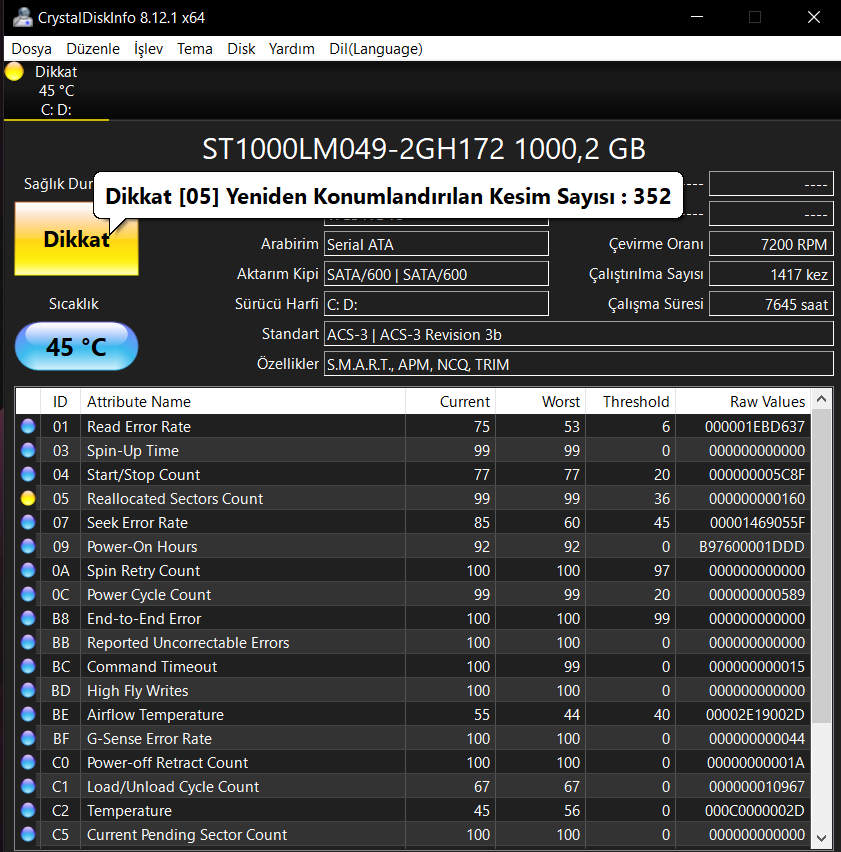Click the 45 °C temperature button
841x852 pixels.
pos(77,347)
